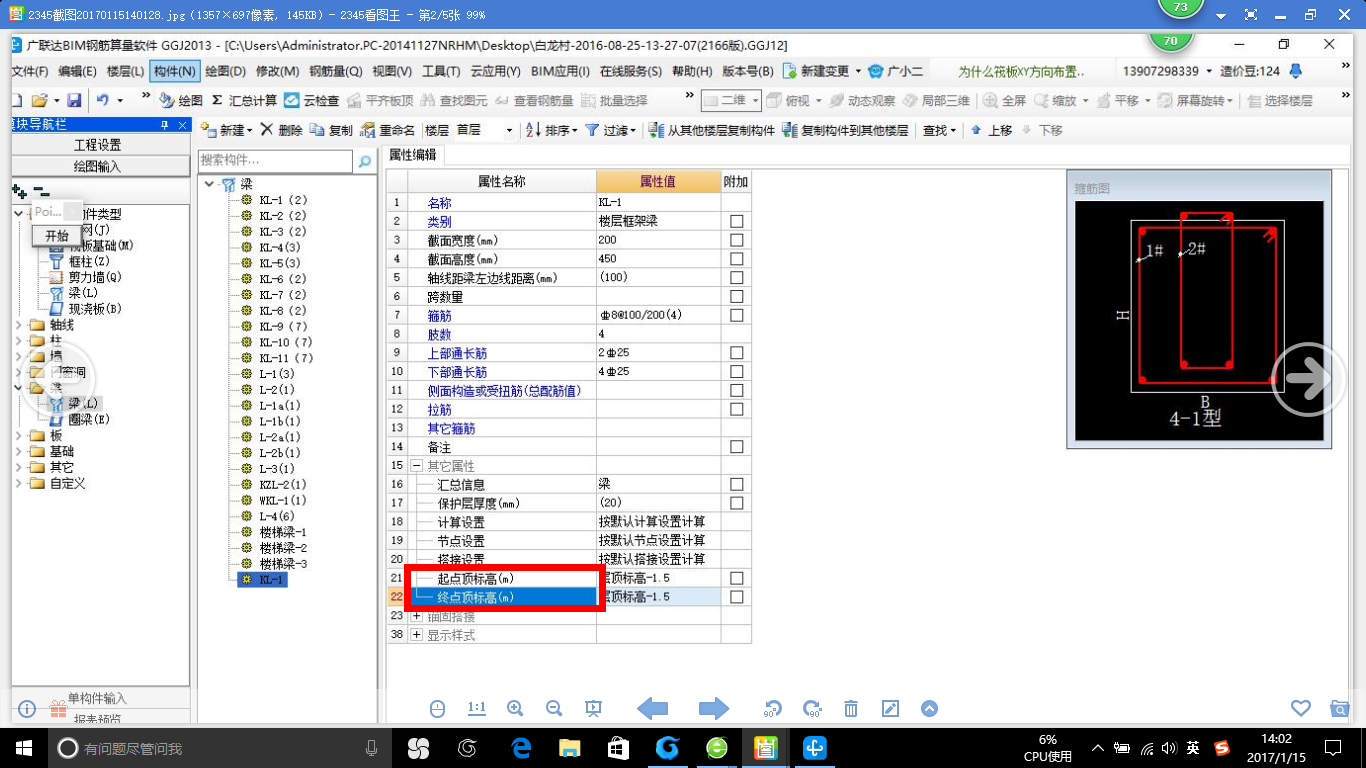Collapse the 其它属性 group

(x=417, y=466)
